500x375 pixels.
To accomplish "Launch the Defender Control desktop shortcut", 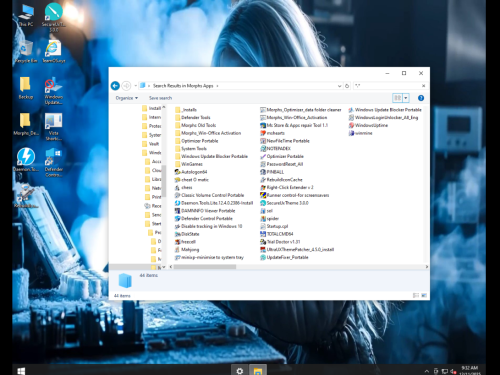I will (x=53, y=163).
